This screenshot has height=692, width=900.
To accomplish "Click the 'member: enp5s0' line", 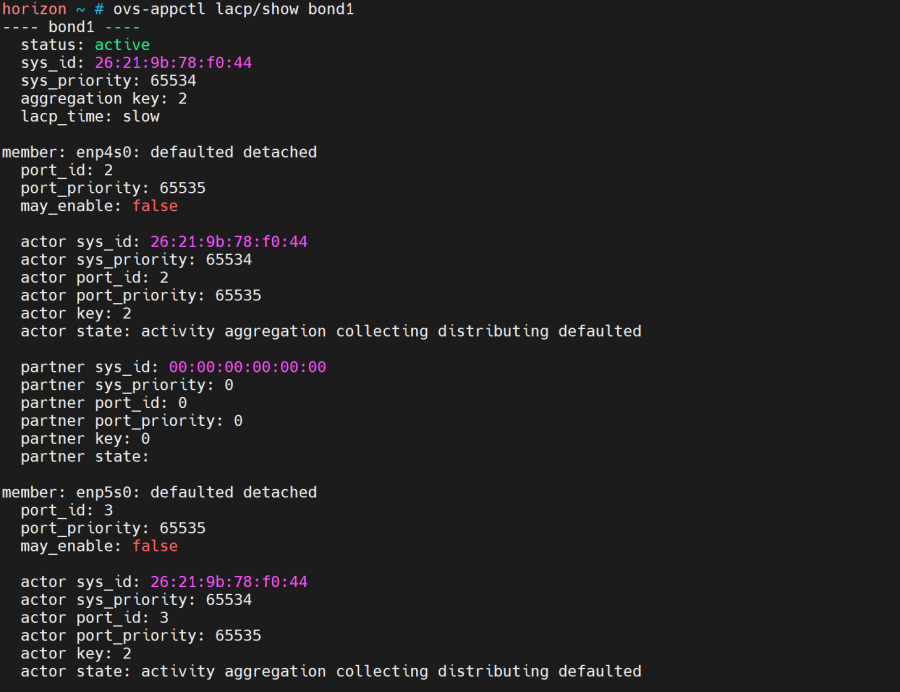I will (160, 492).
